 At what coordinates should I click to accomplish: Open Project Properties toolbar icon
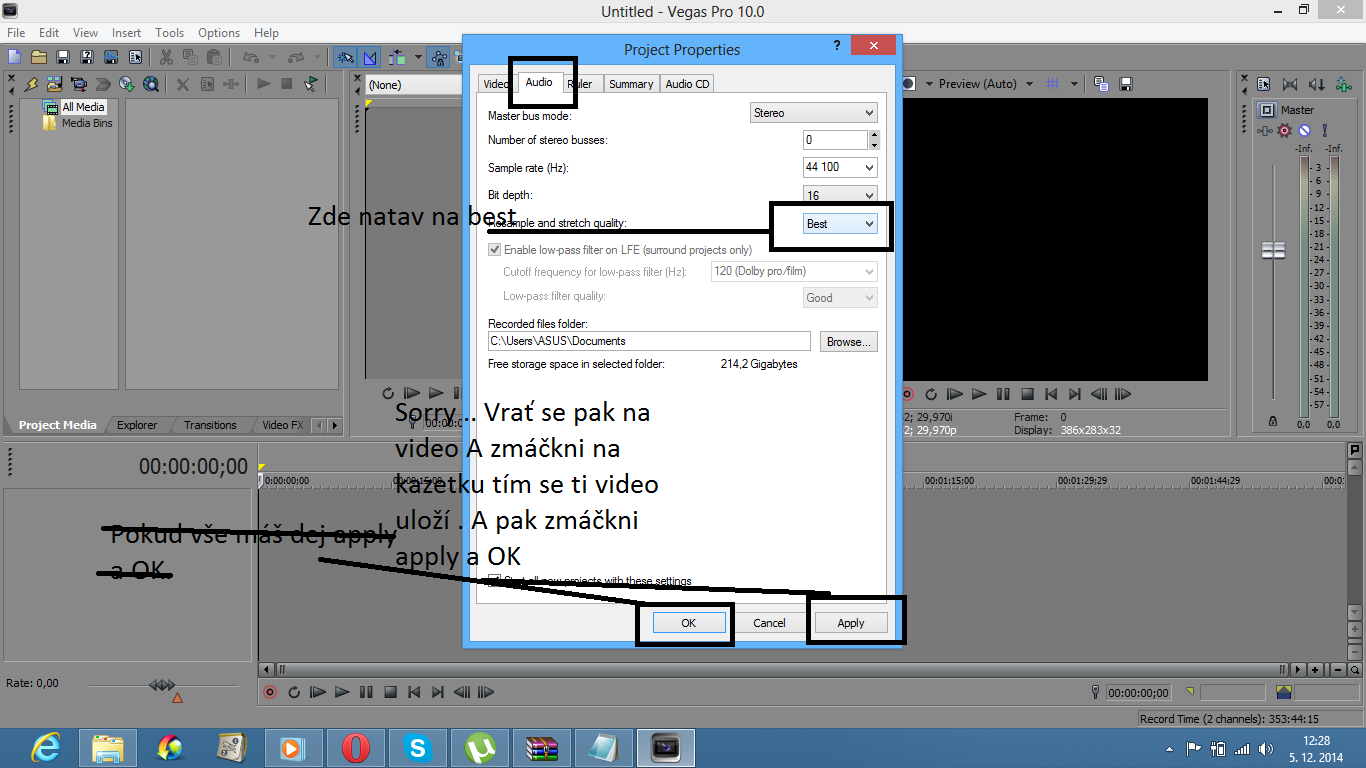(x=135, y=57)
